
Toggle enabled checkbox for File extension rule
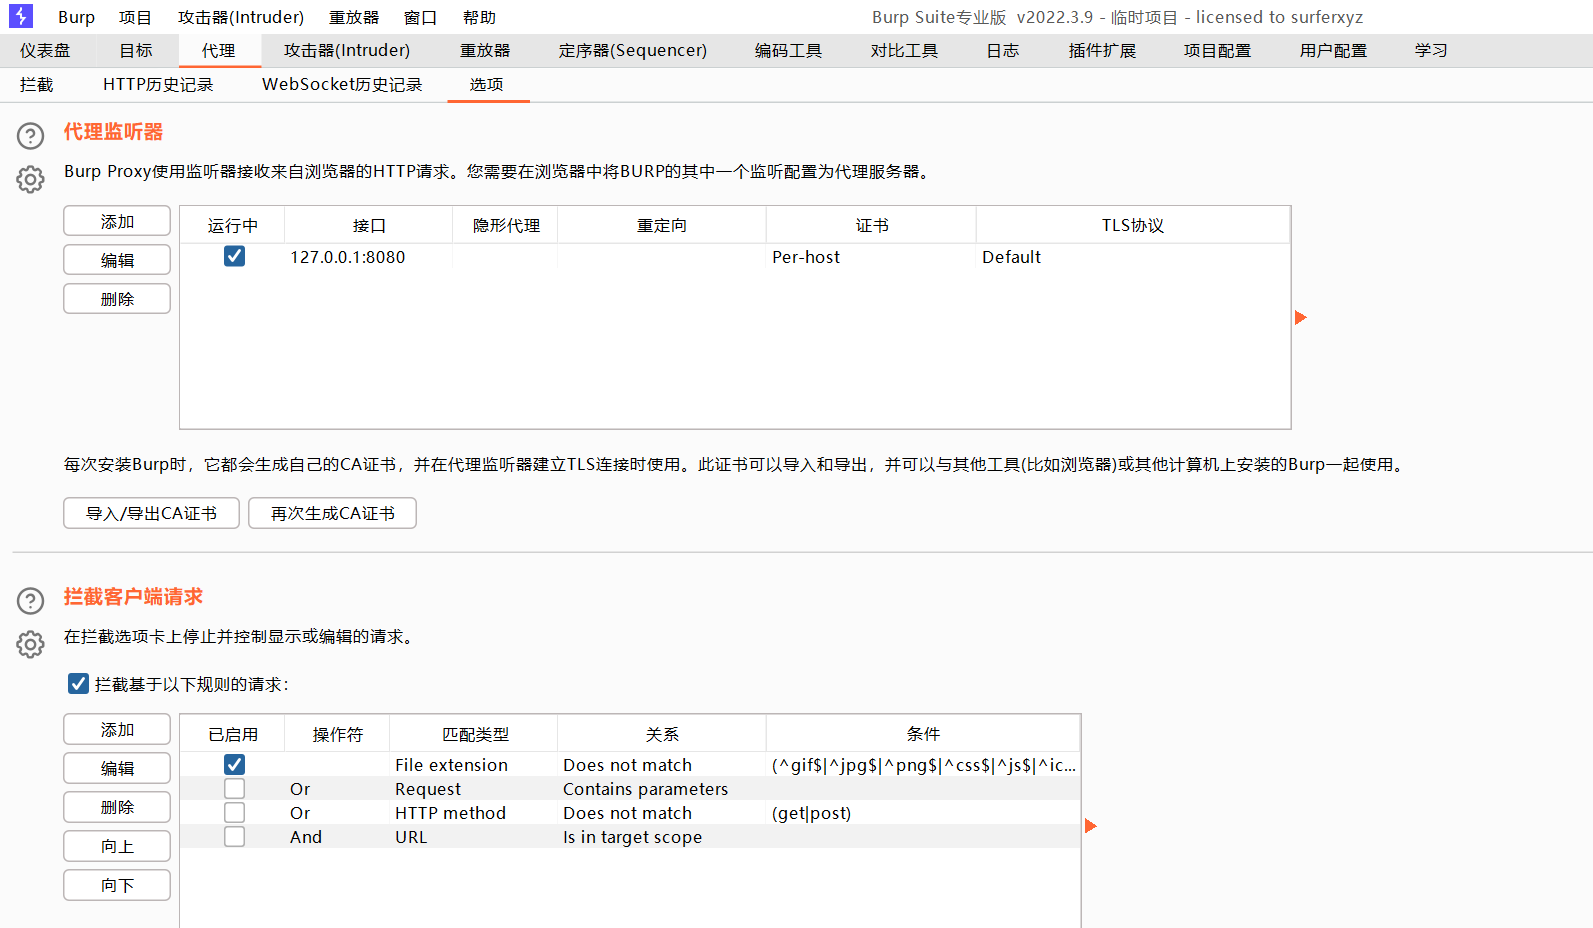pos(234,764)
